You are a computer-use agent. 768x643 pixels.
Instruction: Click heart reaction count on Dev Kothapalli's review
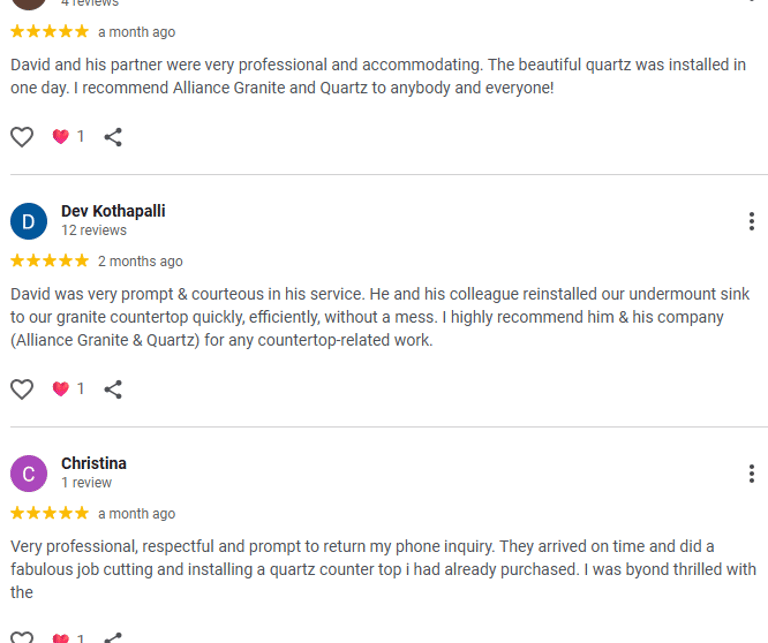[x=69, y=389]
